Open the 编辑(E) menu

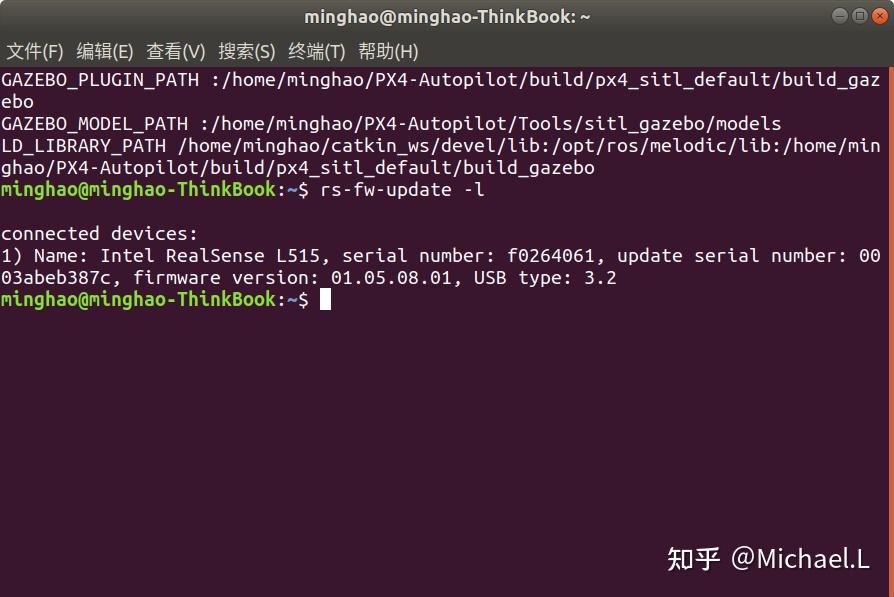[105, 51]
